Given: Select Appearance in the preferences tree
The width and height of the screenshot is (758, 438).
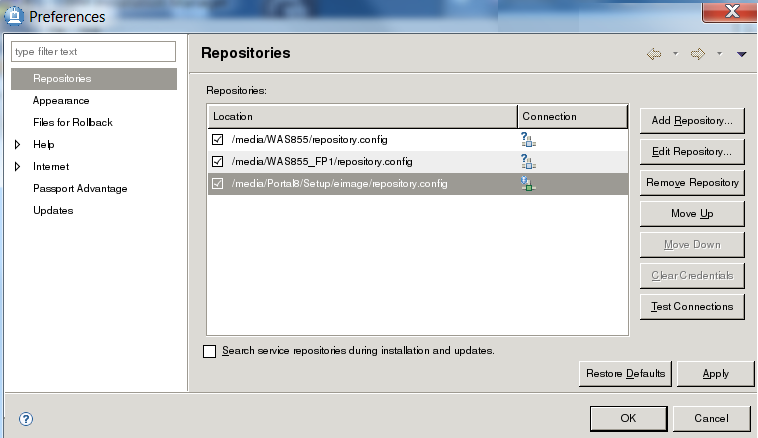Looking at the screenshot, I should [x=61, y=101].
